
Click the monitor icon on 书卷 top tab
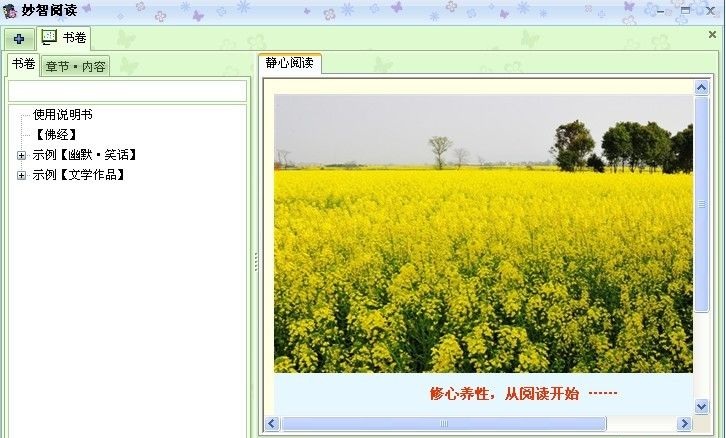click(x=49, y=37)
